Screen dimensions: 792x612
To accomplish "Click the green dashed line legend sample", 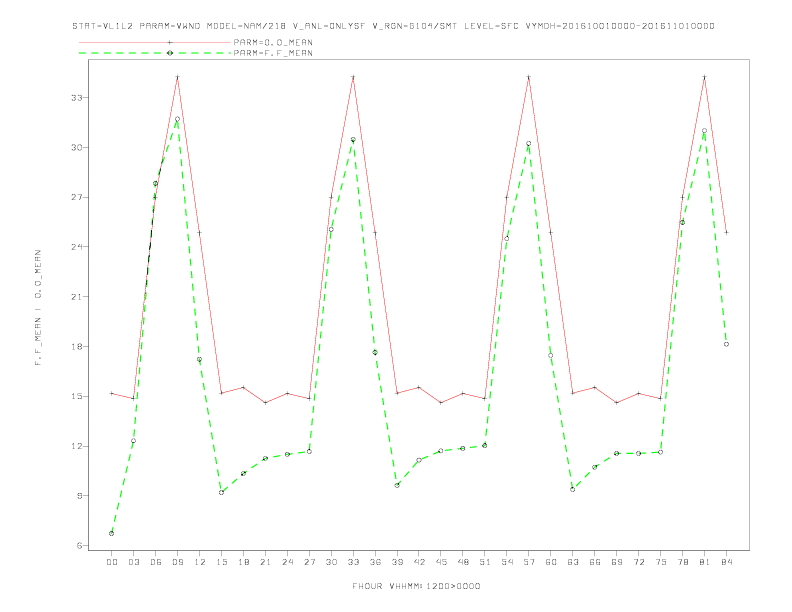I will [x=155, y=53].
